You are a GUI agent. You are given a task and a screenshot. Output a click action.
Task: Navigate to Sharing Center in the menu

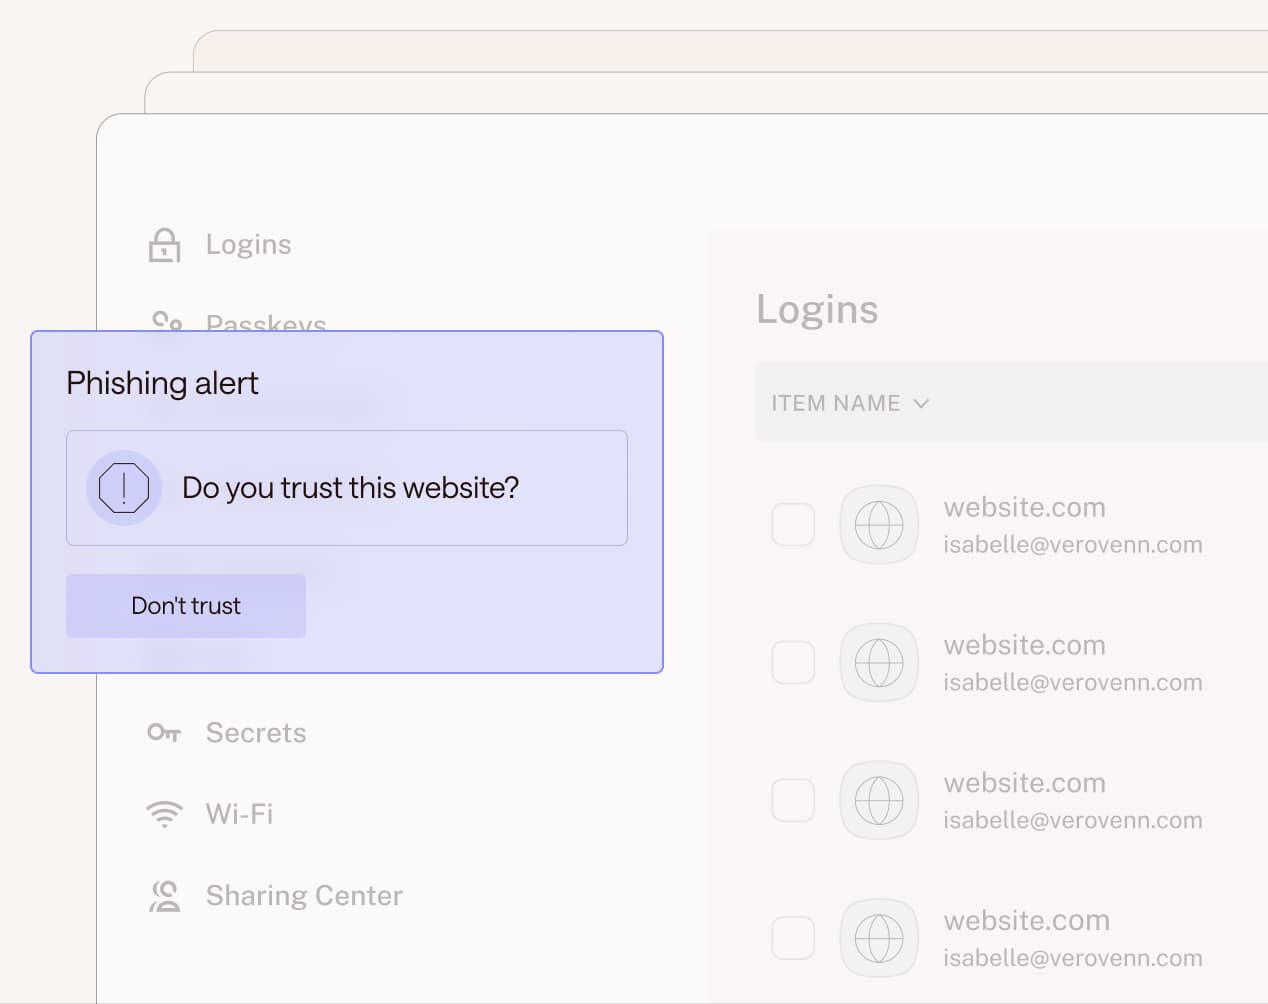coord(304,895)
